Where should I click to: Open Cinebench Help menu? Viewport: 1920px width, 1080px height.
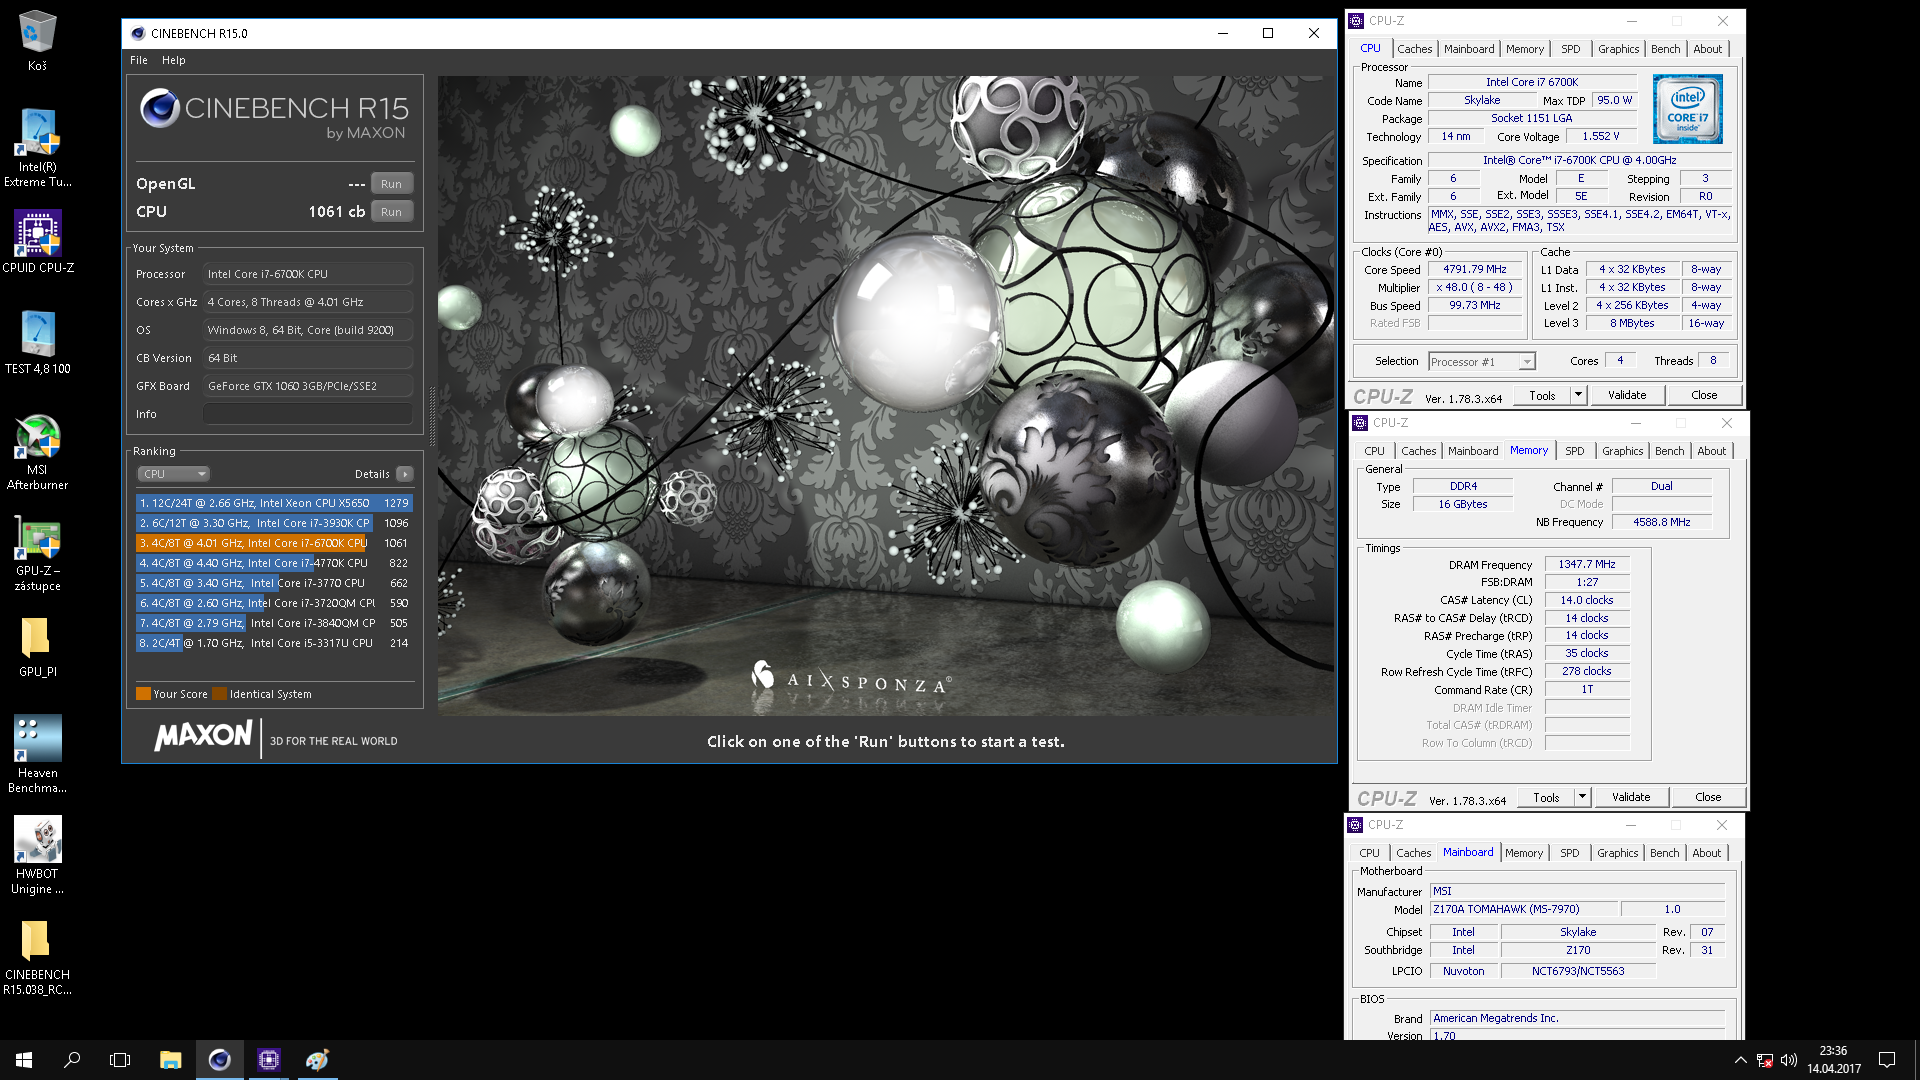coord(174,60)
